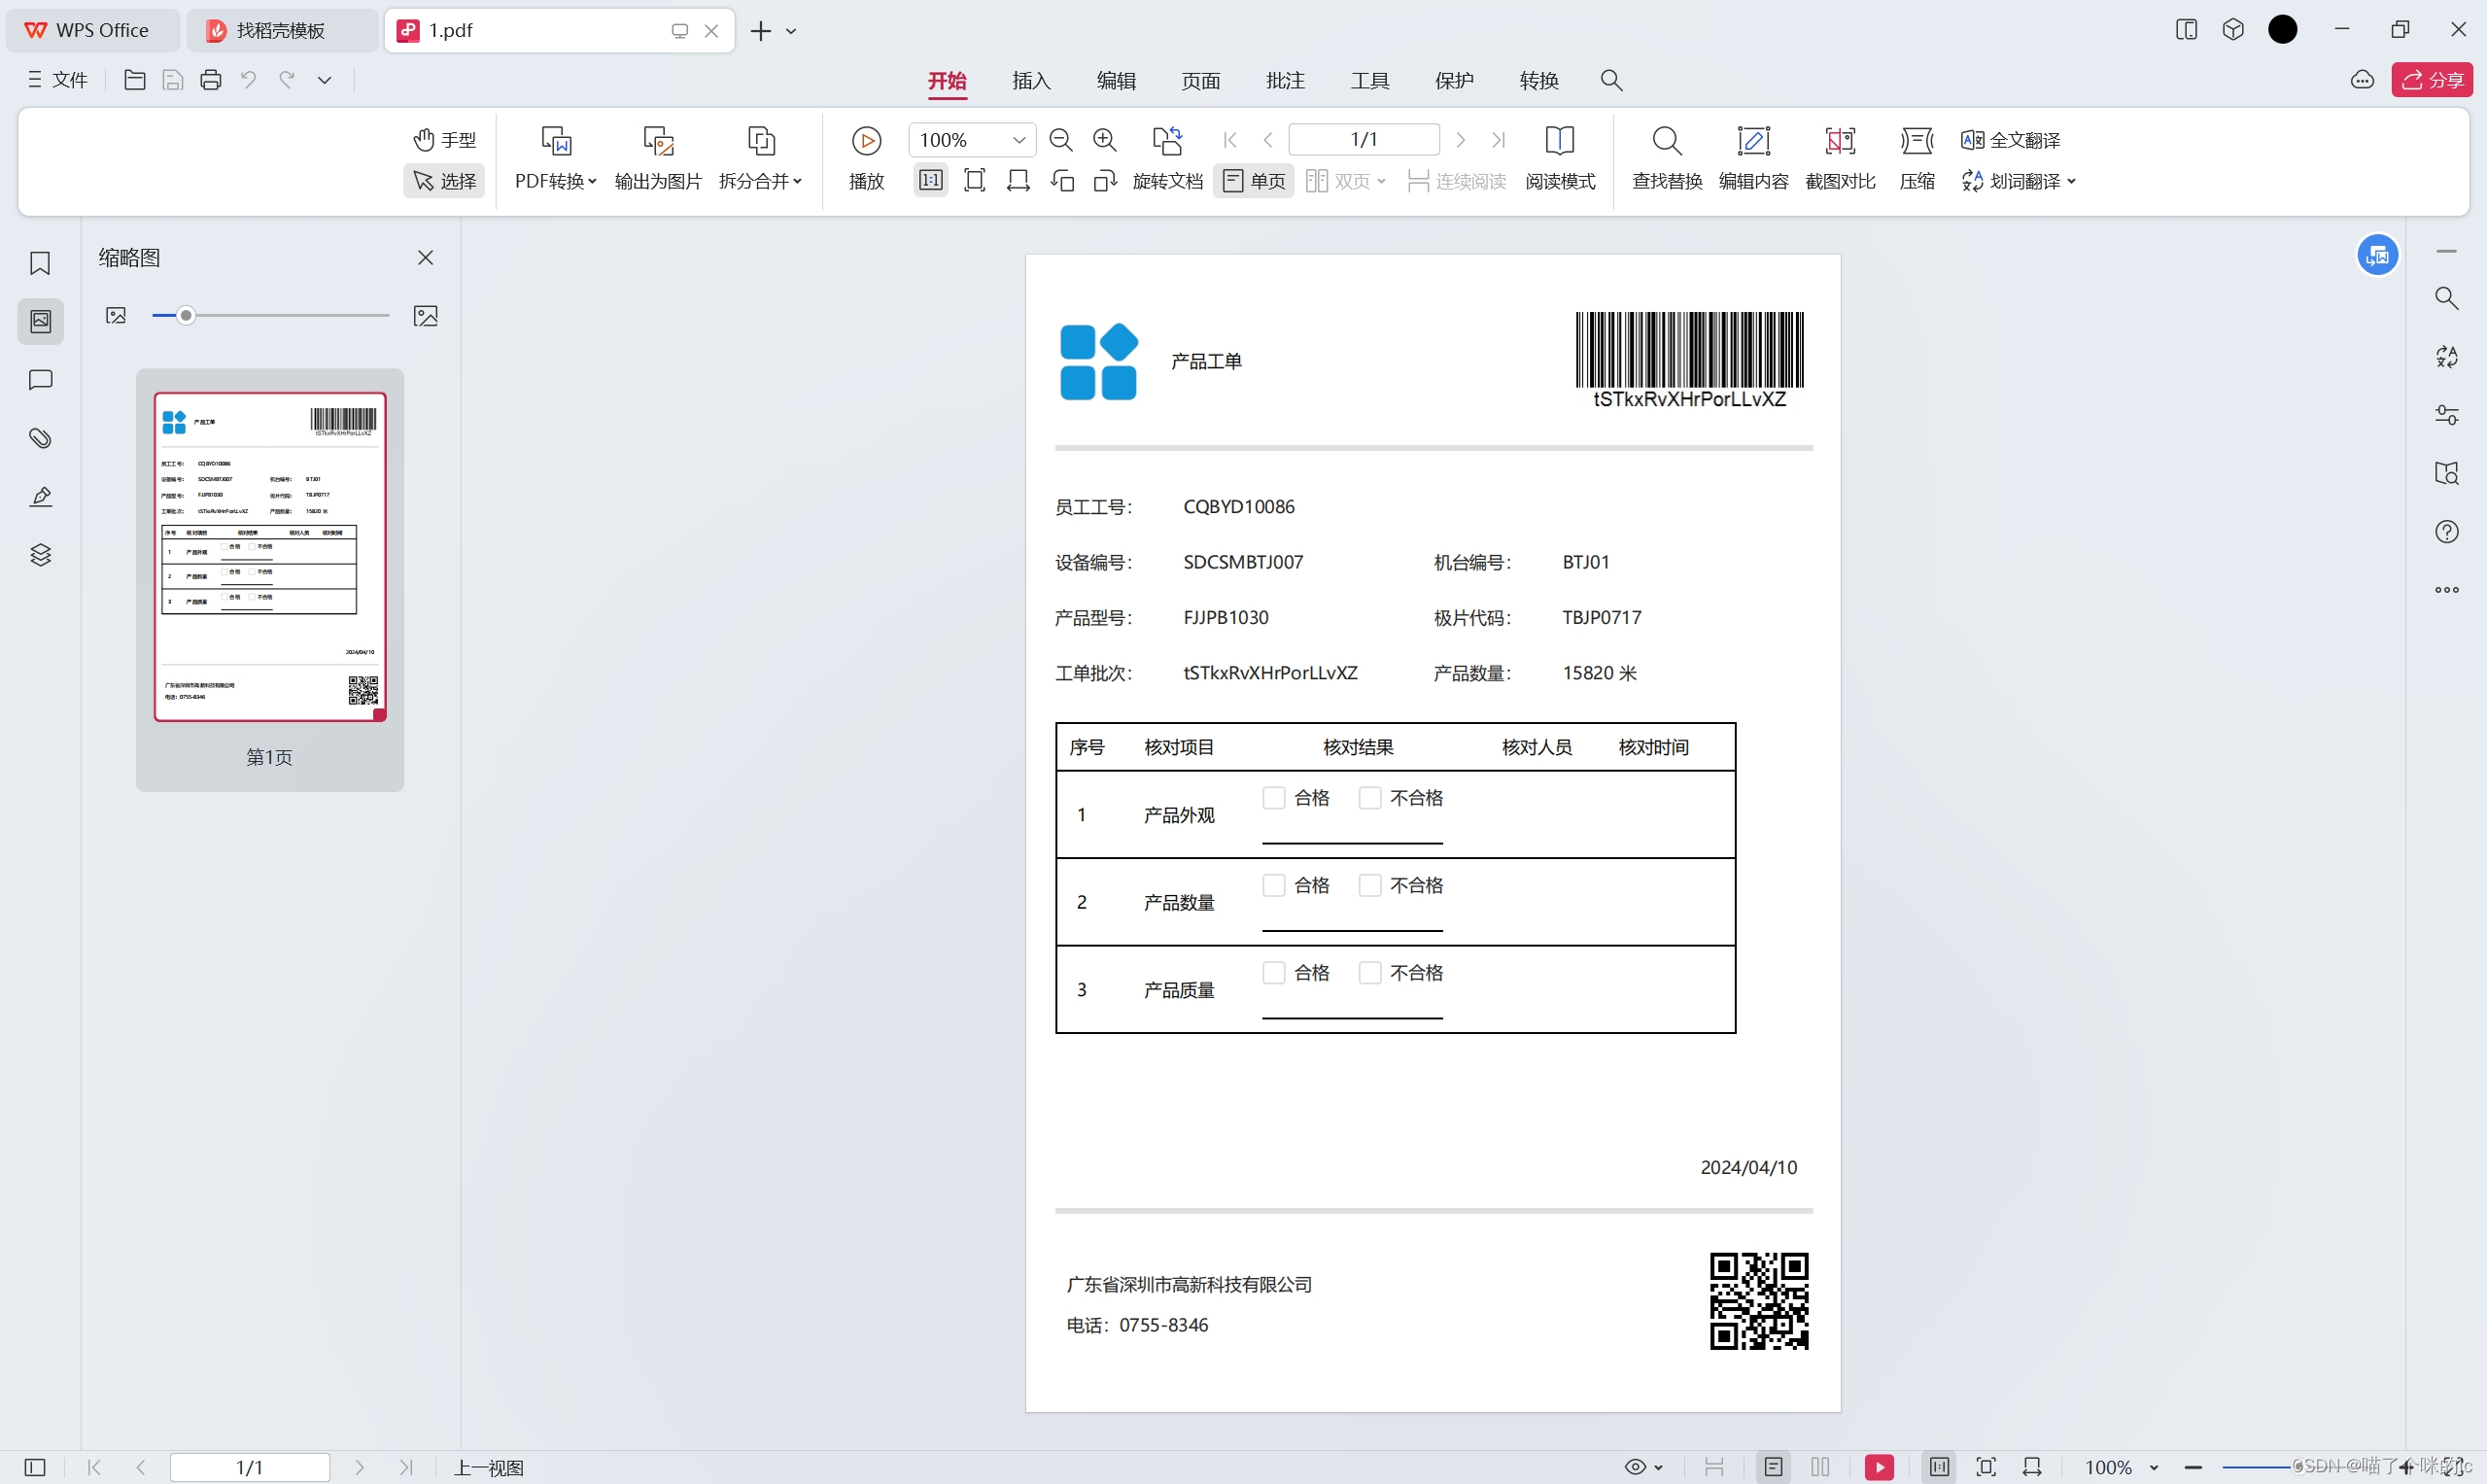This screenshot has height=1484, width=2487.
Task: Open the 文件 menu
Action: click(58, 80)
